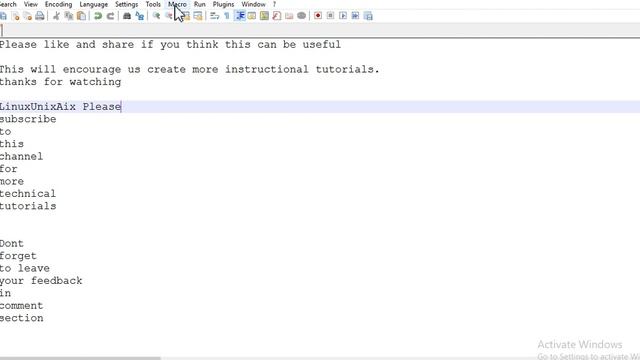Show the Document Map panel

click(x=264, y=16)
